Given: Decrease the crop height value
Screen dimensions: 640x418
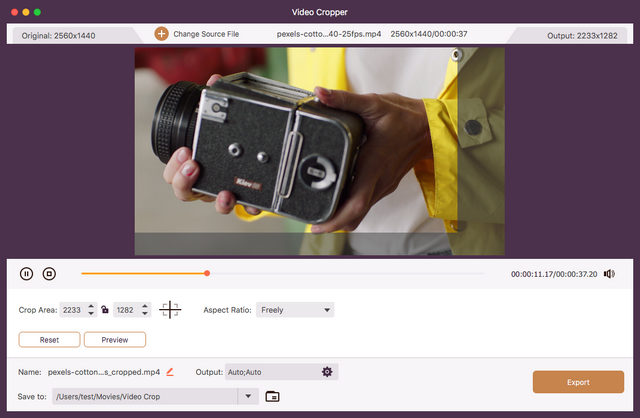Looking at the screenshot, I should 145,314.
